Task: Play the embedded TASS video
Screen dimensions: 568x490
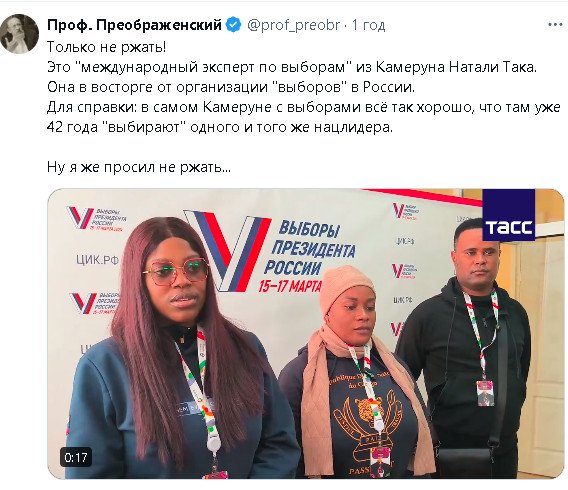Action: pos(305,334)
